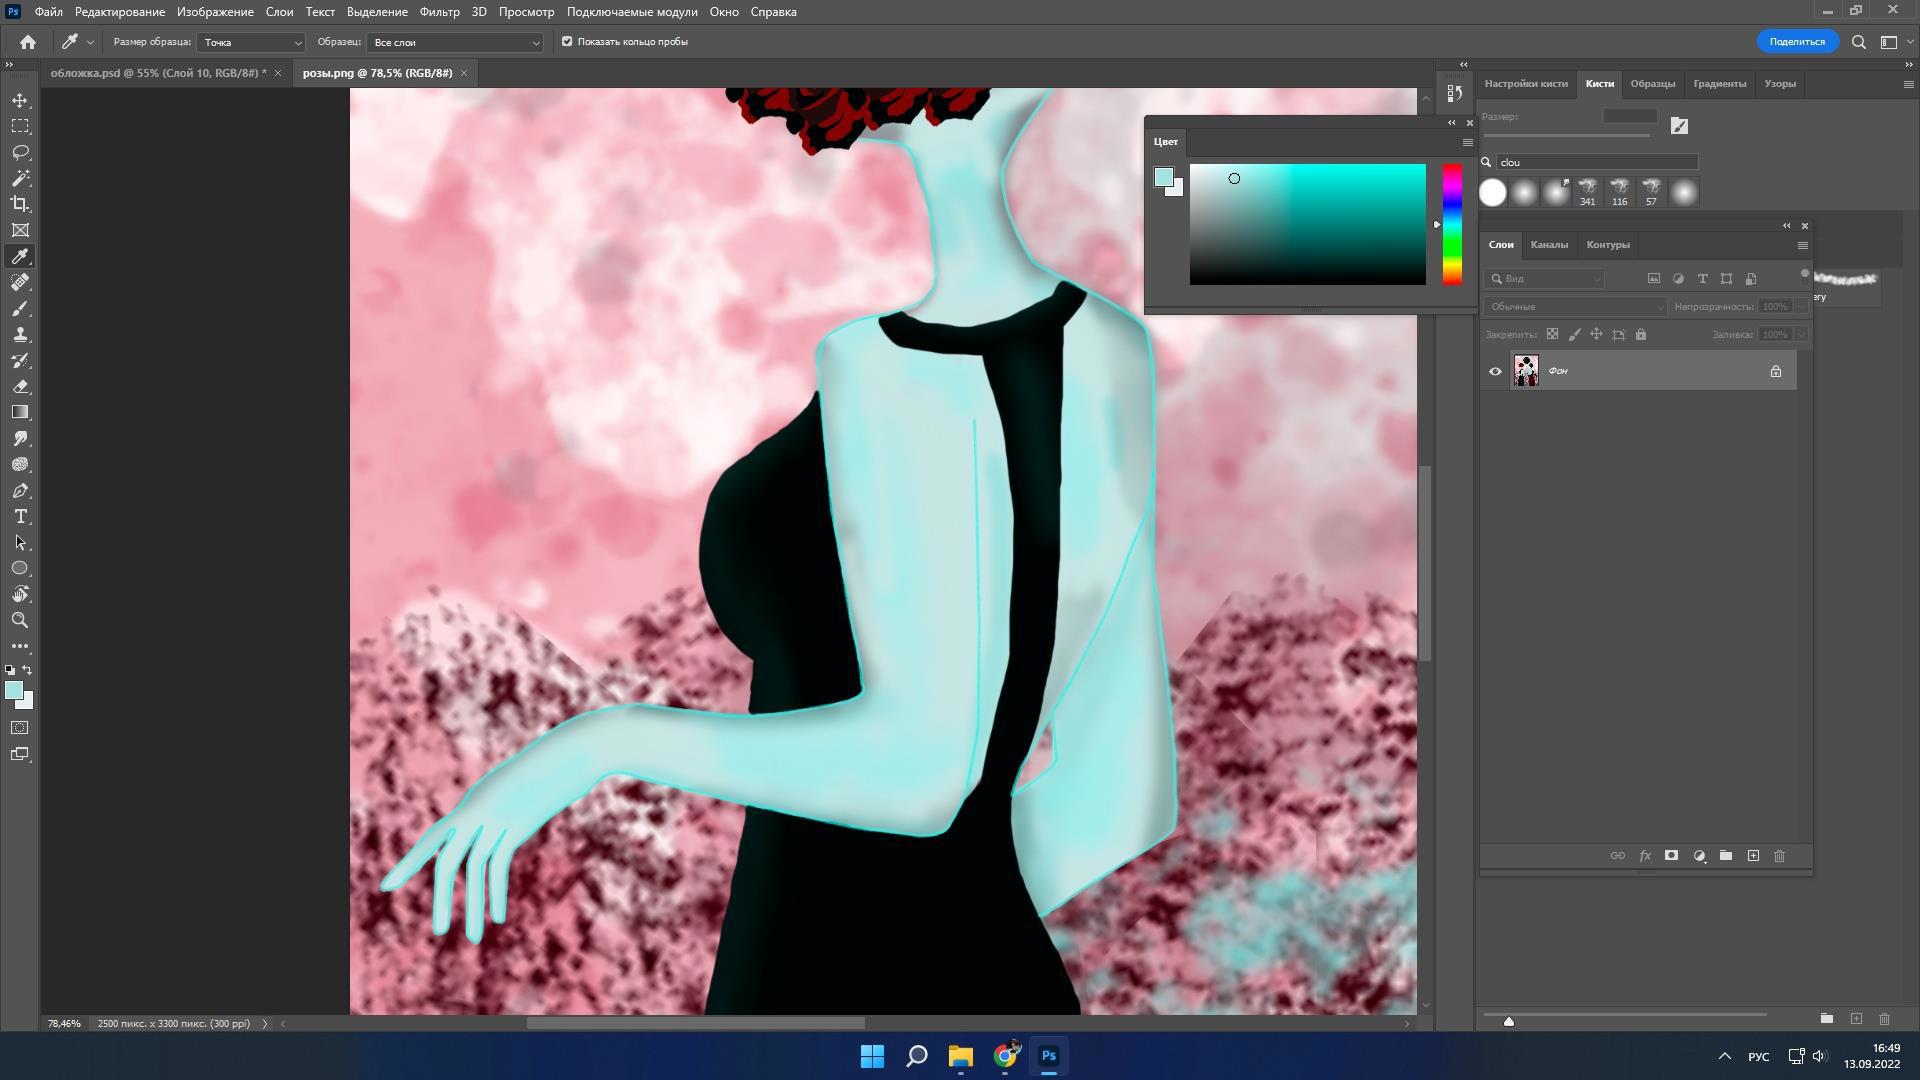1920x1080 pixels.
Task: Open the 'Размер образца' Точка dropdown
Action: 251,42
